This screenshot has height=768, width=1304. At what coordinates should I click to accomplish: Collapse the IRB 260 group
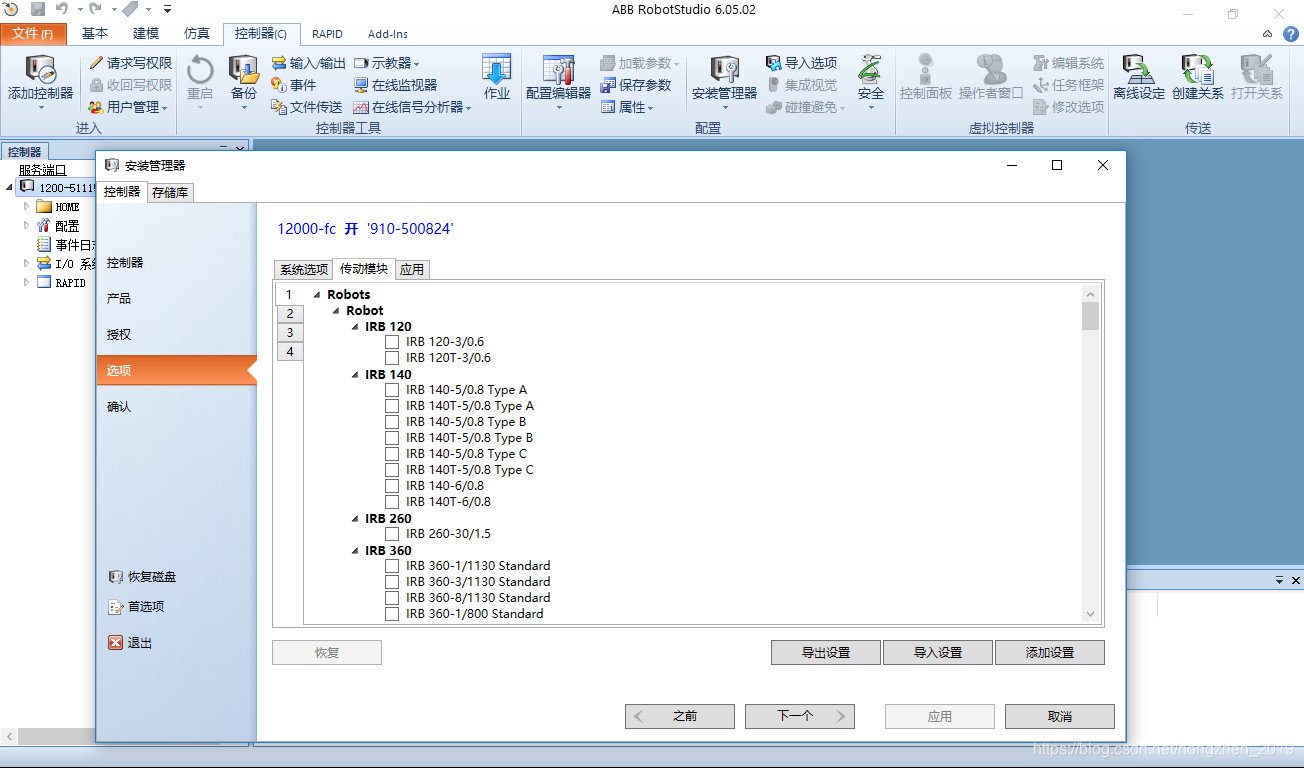[x=355, y=519]
